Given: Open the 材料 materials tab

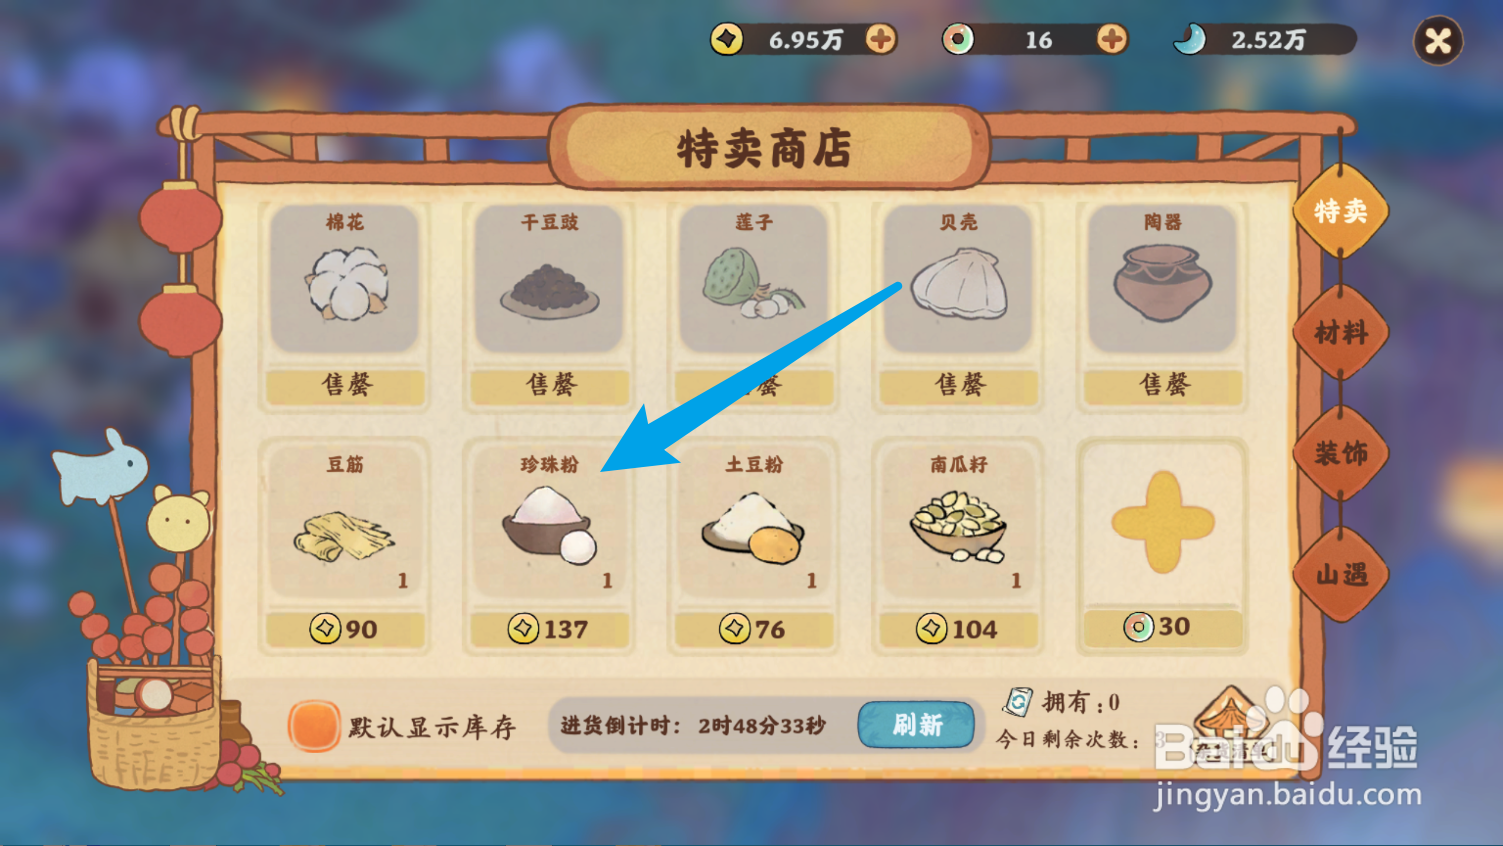Looking at the screenshot, I should 1340,332.
